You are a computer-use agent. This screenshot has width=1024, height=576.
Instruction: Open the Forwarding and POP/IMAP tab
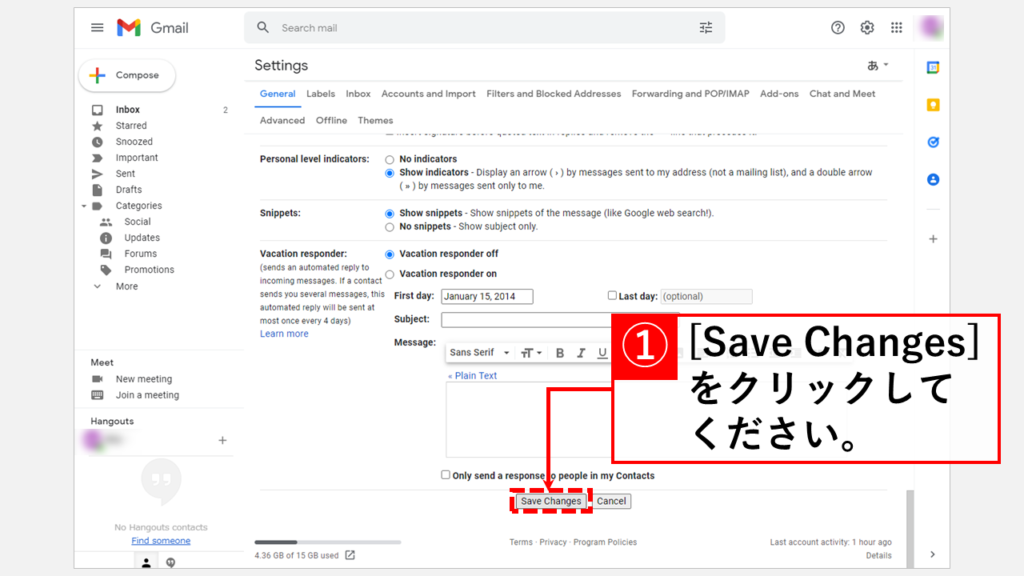690,94
